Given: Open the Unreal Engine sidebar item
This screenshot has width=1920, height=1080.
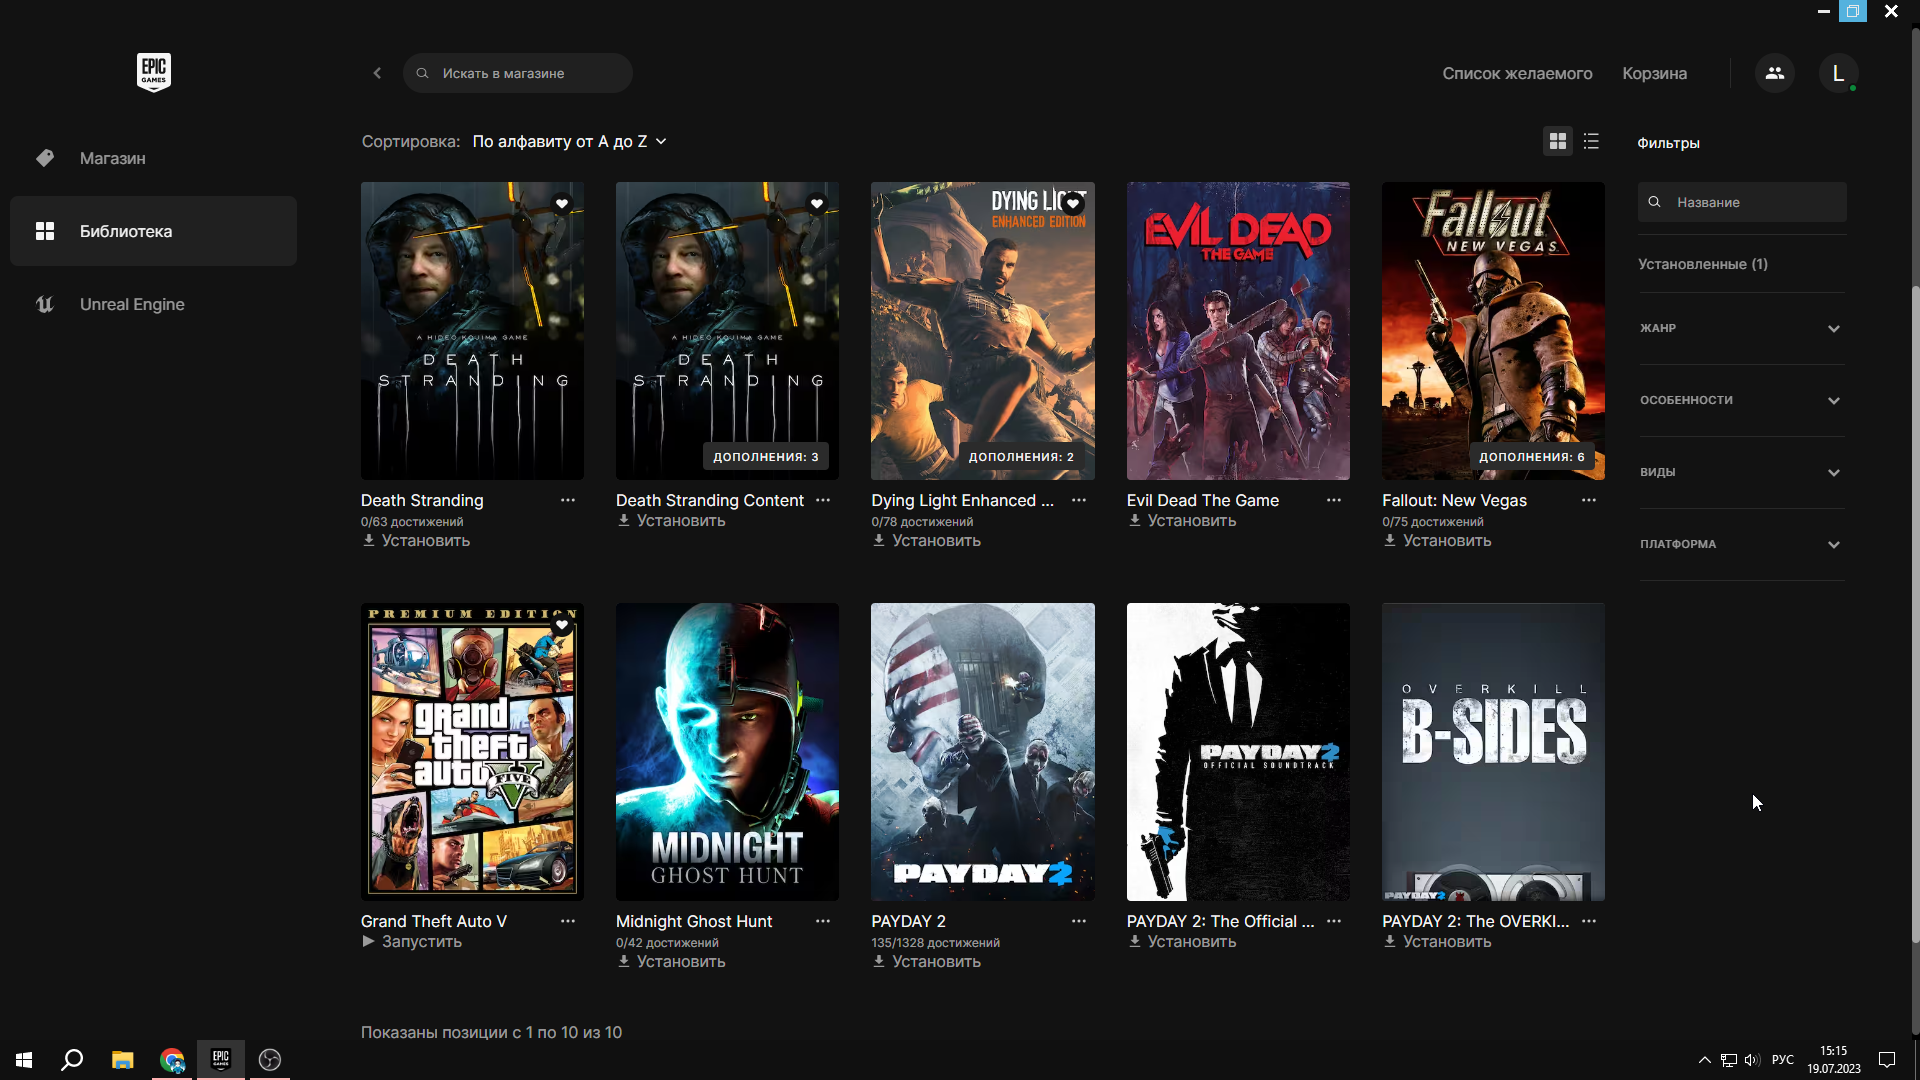Looking at the screenshot, I should coord(153,304).
